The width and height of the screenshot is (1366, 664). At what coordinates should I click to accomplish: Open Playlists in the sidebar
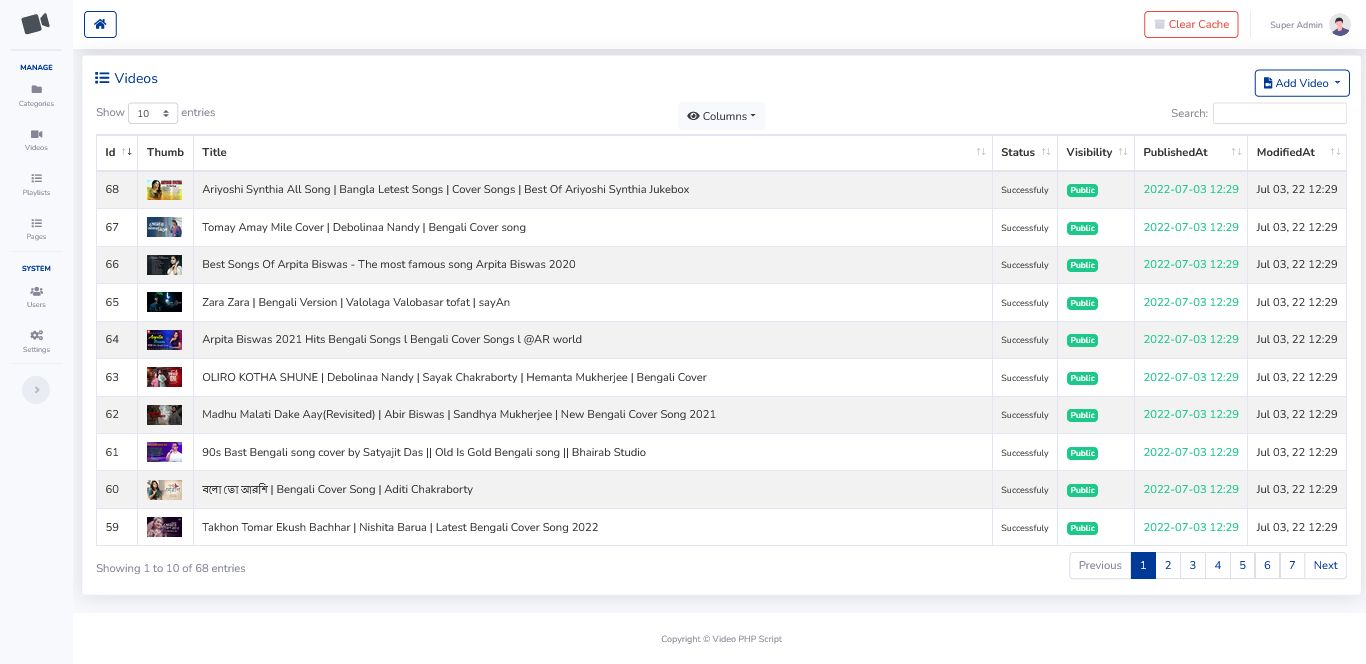(36, 184)
